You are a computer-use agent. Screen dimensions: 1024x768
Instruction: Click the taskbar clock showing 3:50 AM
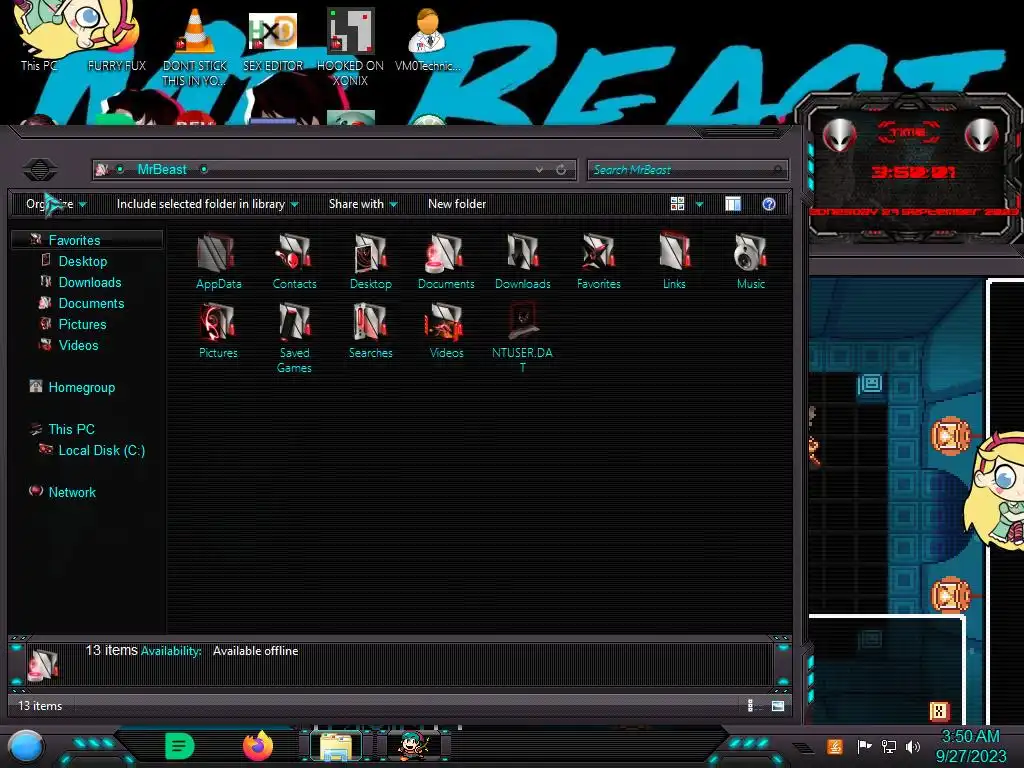[970, 746]
